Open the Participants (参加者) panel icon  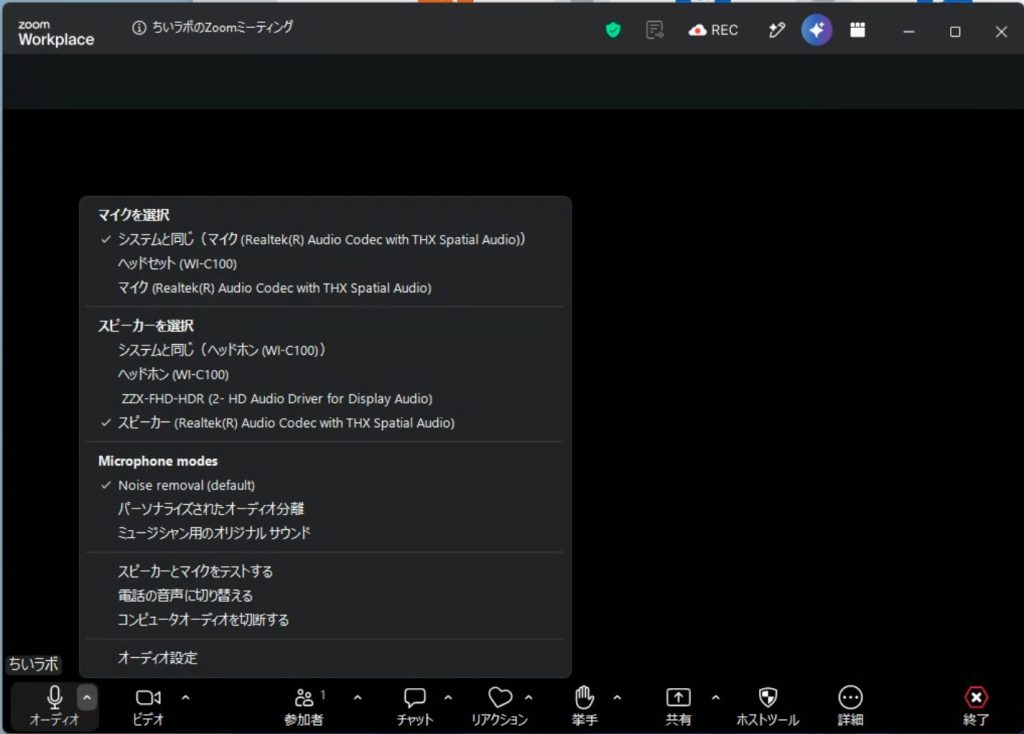tap(304, 697)
